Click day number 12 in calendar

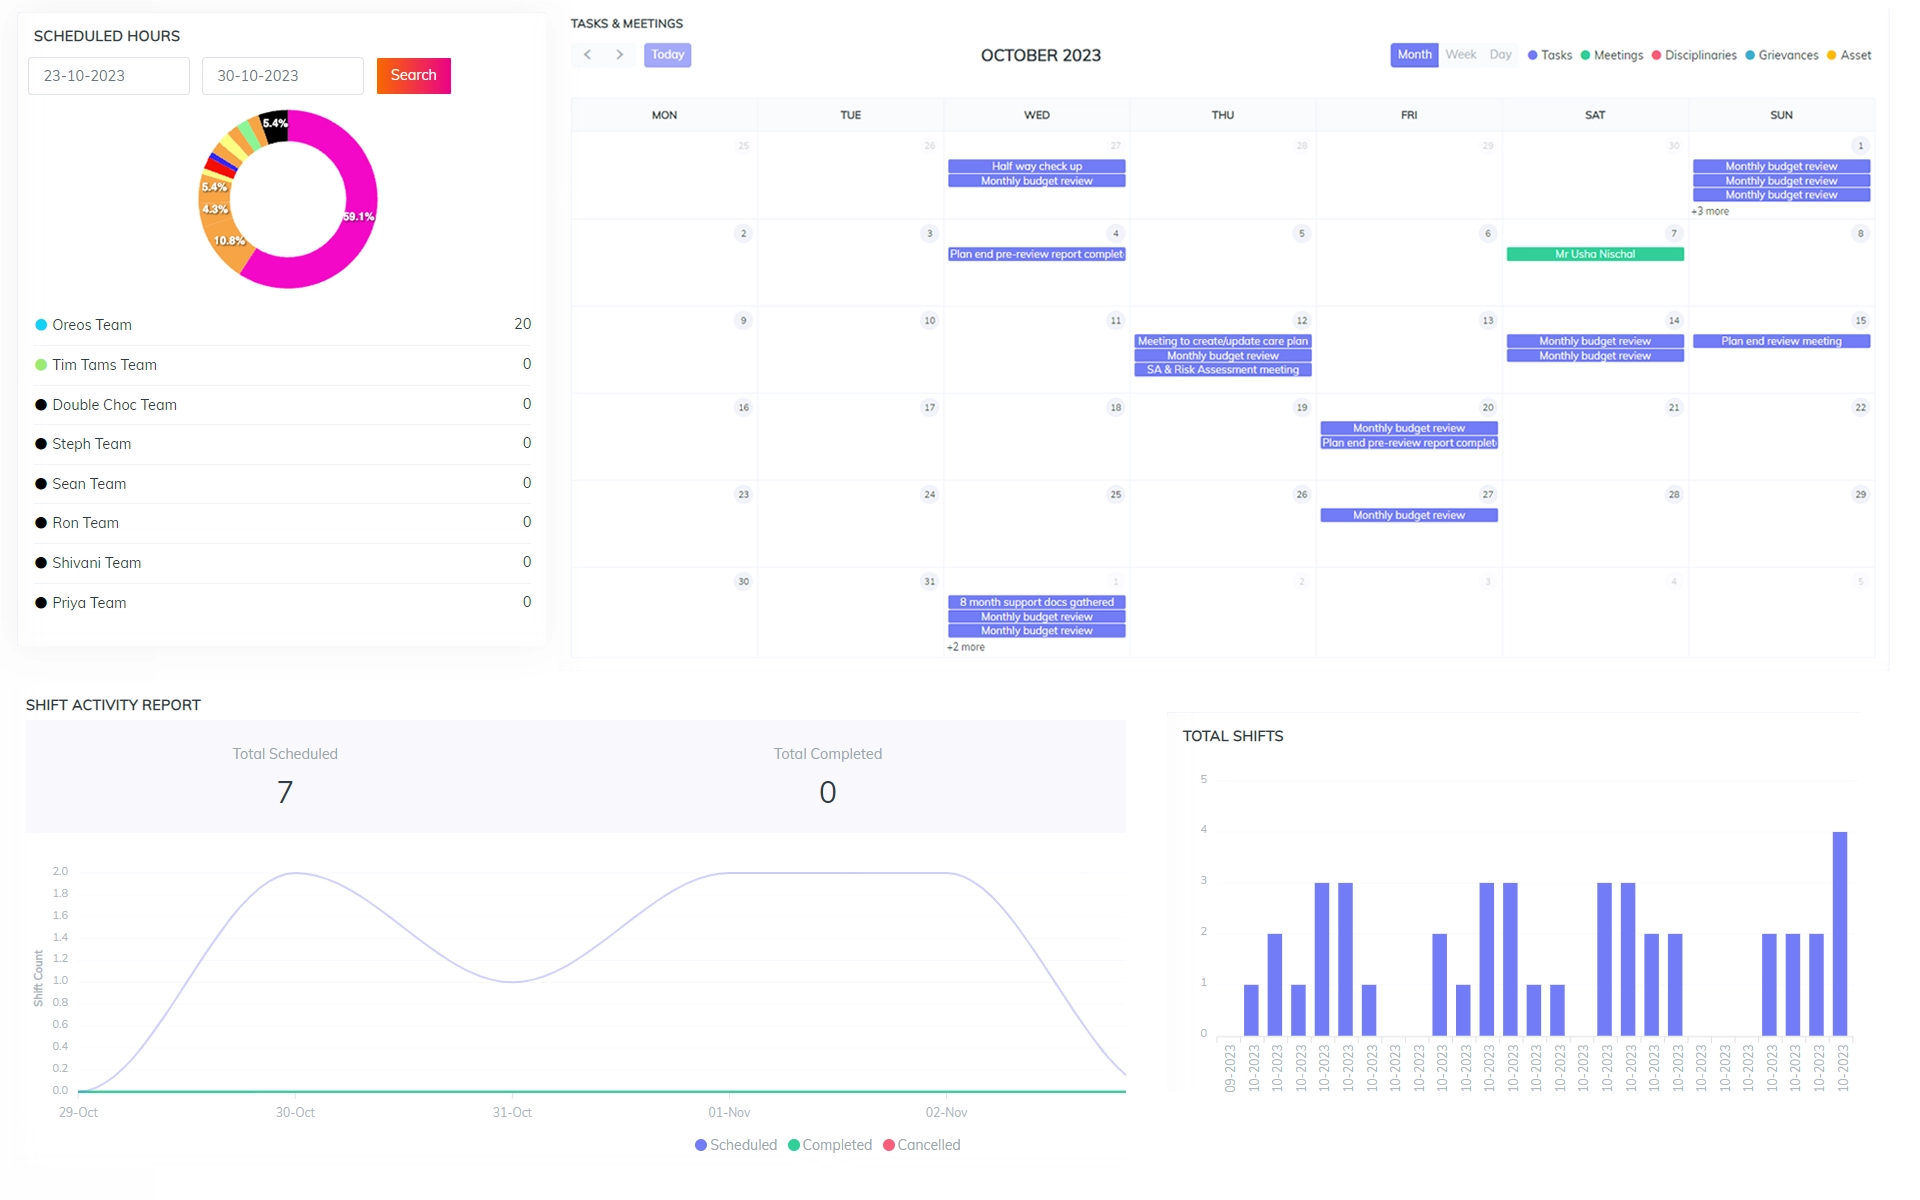tap(1301, 320)
